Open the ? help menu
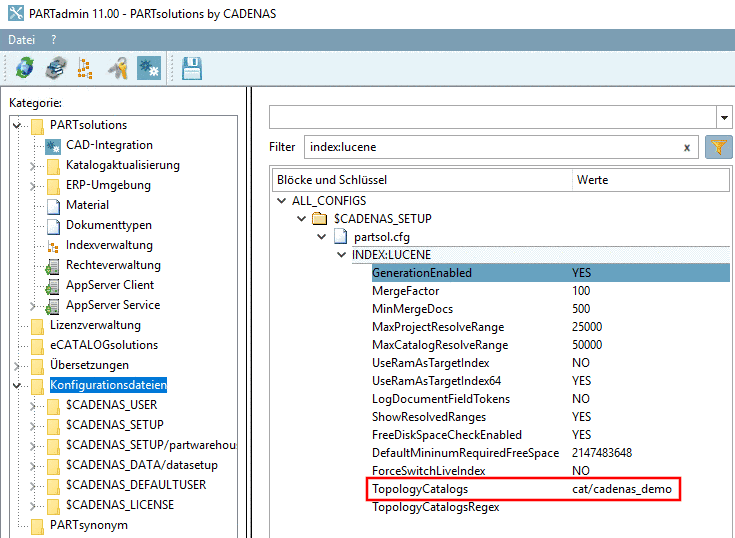This screenshot has height=538, width=735. [x=54, y=39]
